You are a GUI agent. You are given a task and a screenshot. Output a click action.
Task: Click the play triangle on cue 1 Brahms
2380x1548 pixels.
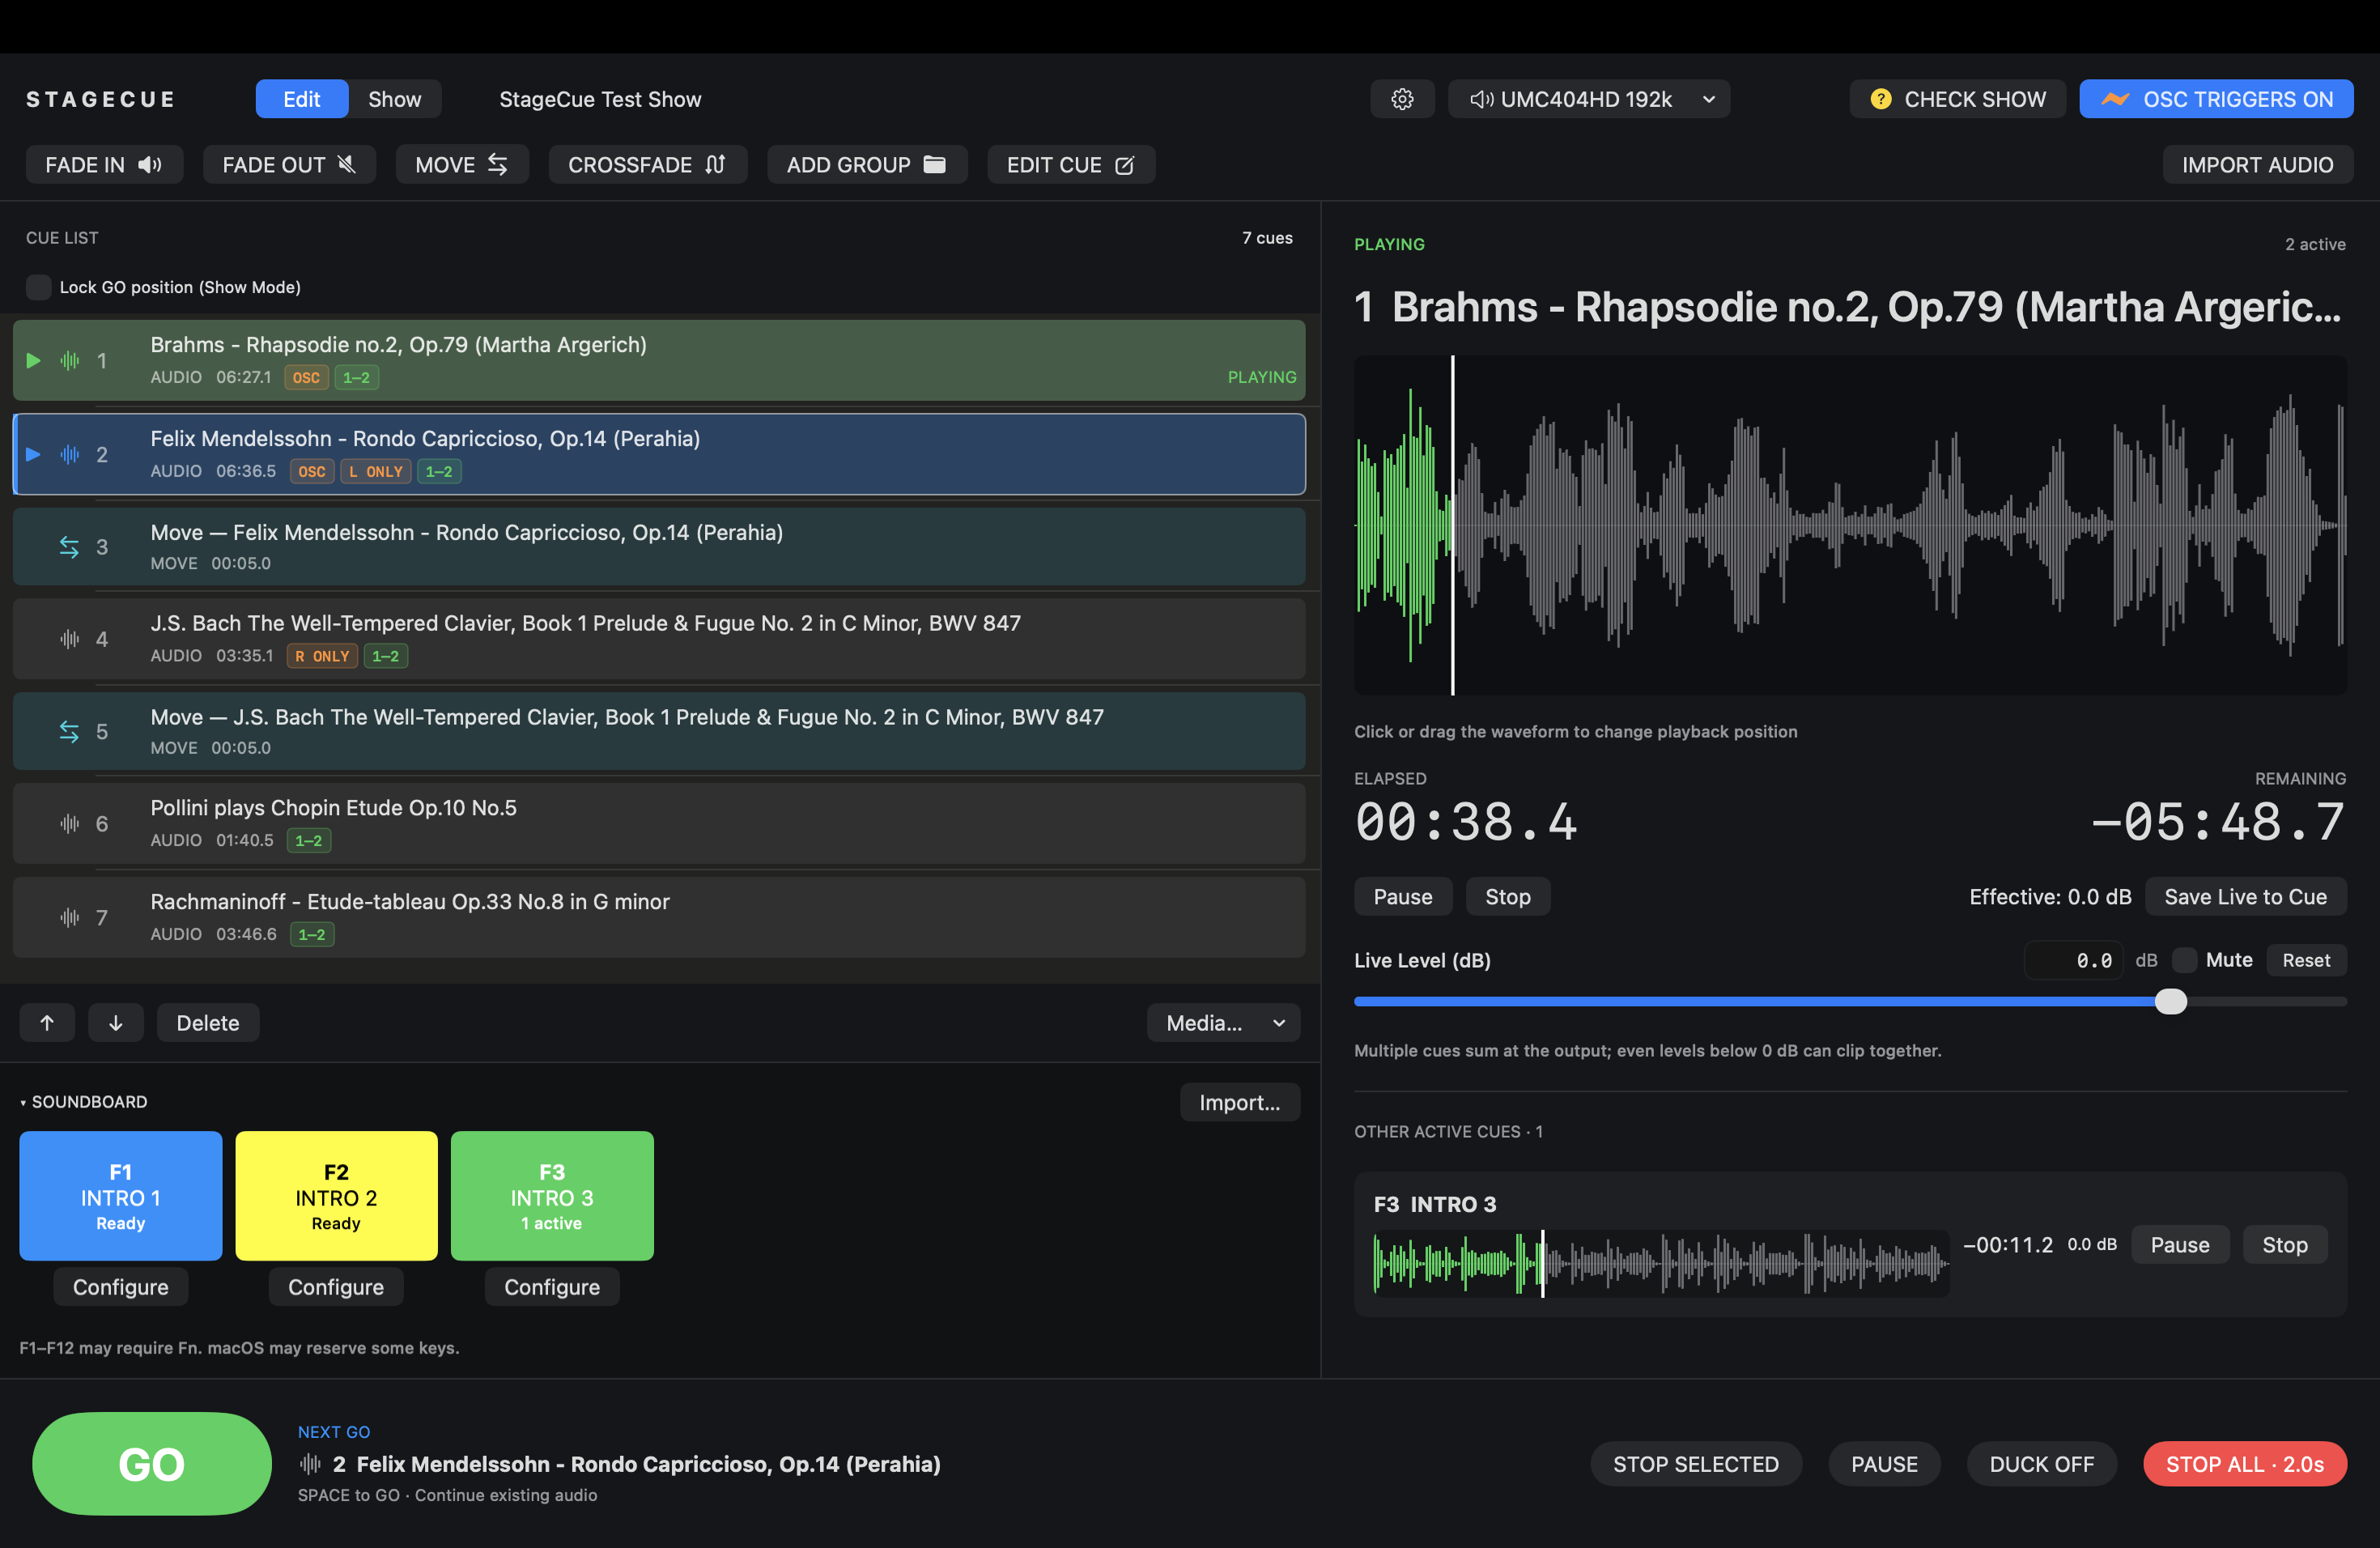33,361
